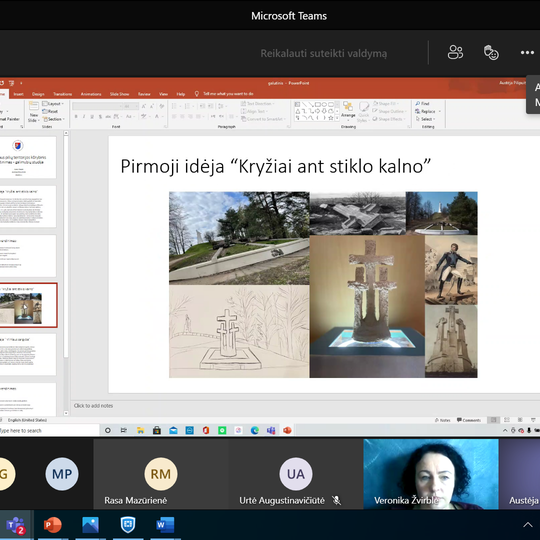Open the Font Color picker
This screenshot has height=540, width=540.
click(158, 117)
